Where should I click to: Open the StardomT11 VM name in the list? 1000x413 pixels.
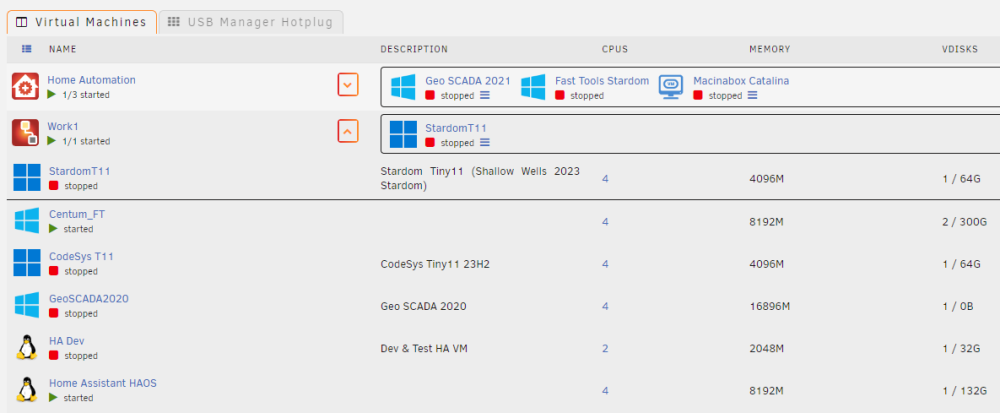[x=80, y=171]
